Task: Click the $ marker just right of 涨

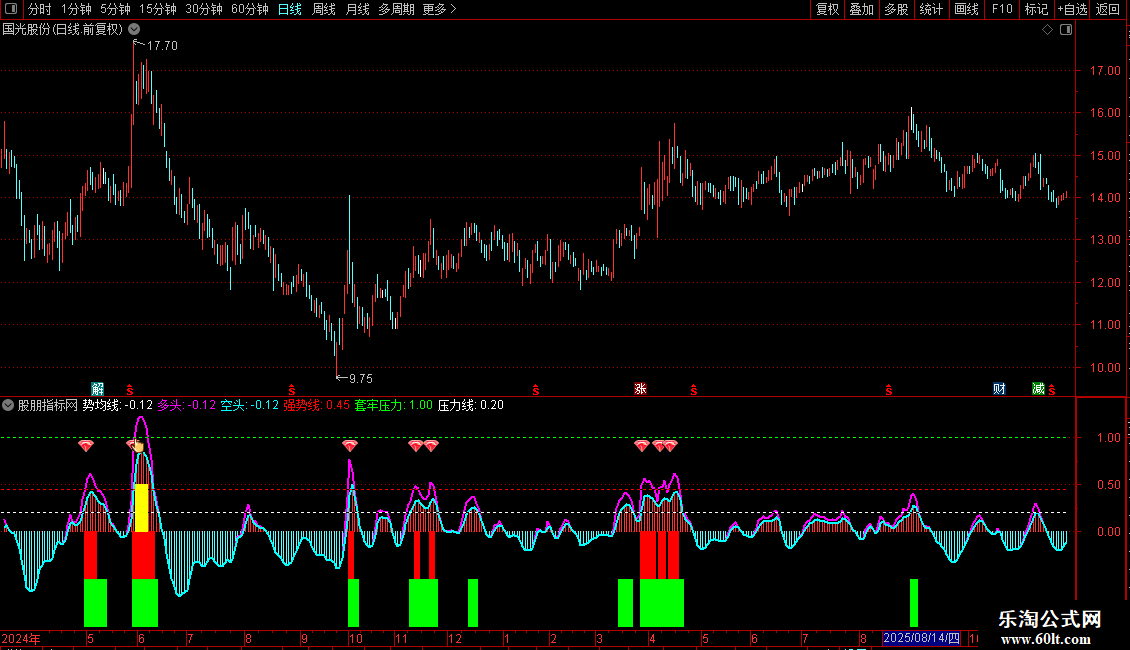Action: pyautogui.click(x=693, y=390)
